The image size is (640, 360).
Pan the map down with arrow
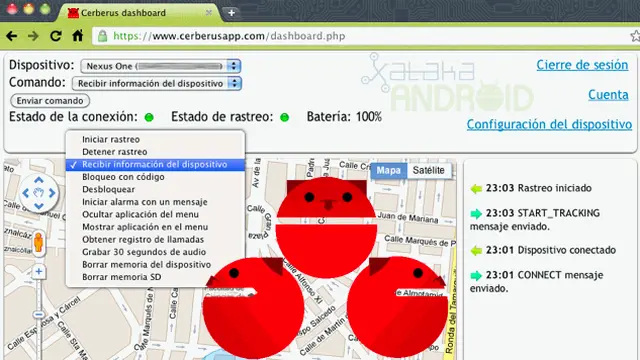coord(39,205)
